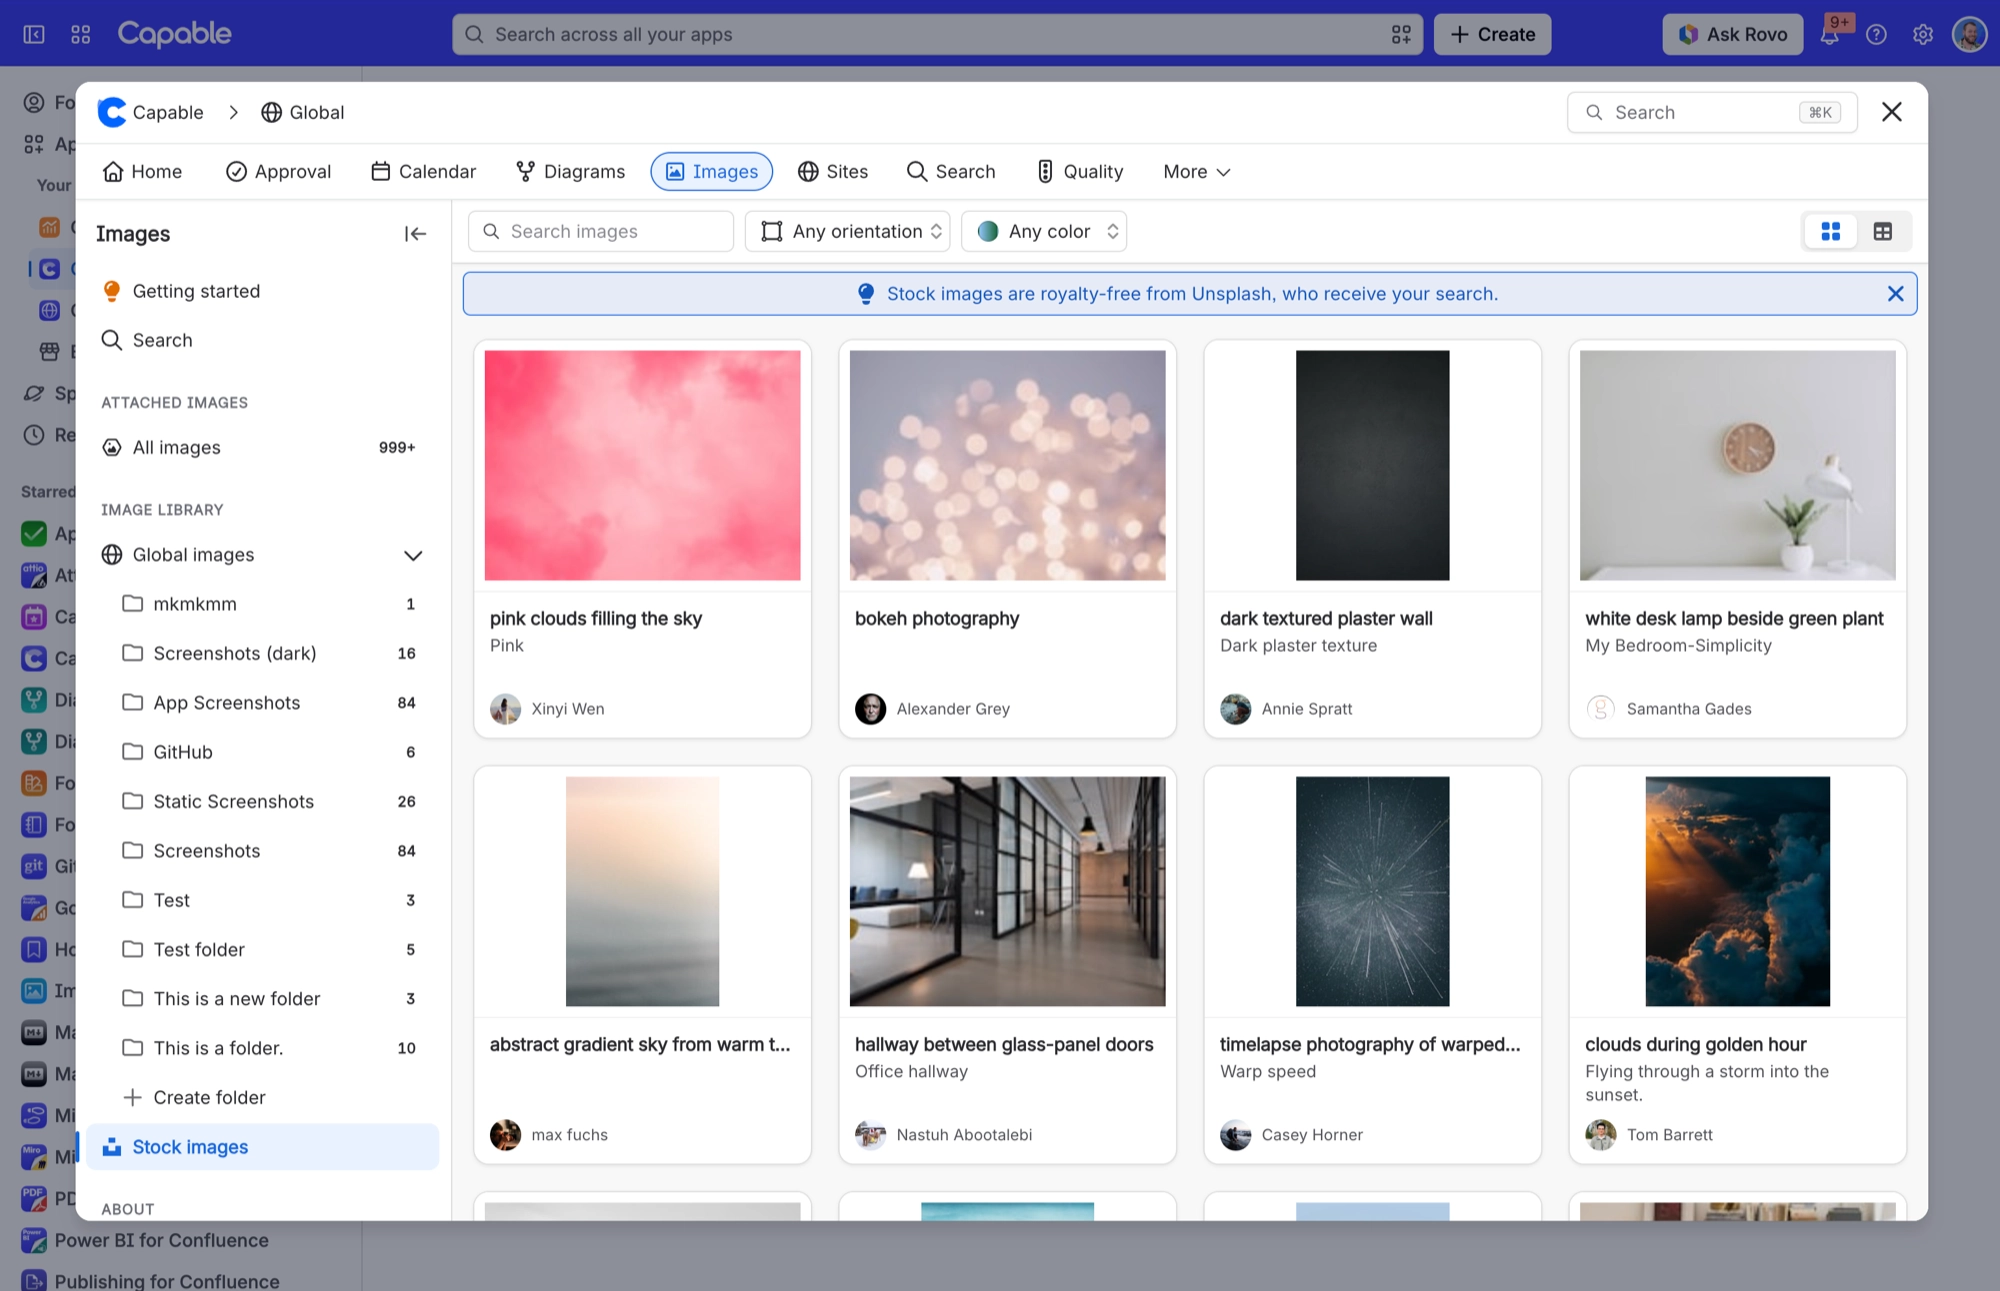Dismiss the Unsplash royalty-free info banner
The width and height of the screenshot is (2000, 1291).
click(x=1895, y=294)
